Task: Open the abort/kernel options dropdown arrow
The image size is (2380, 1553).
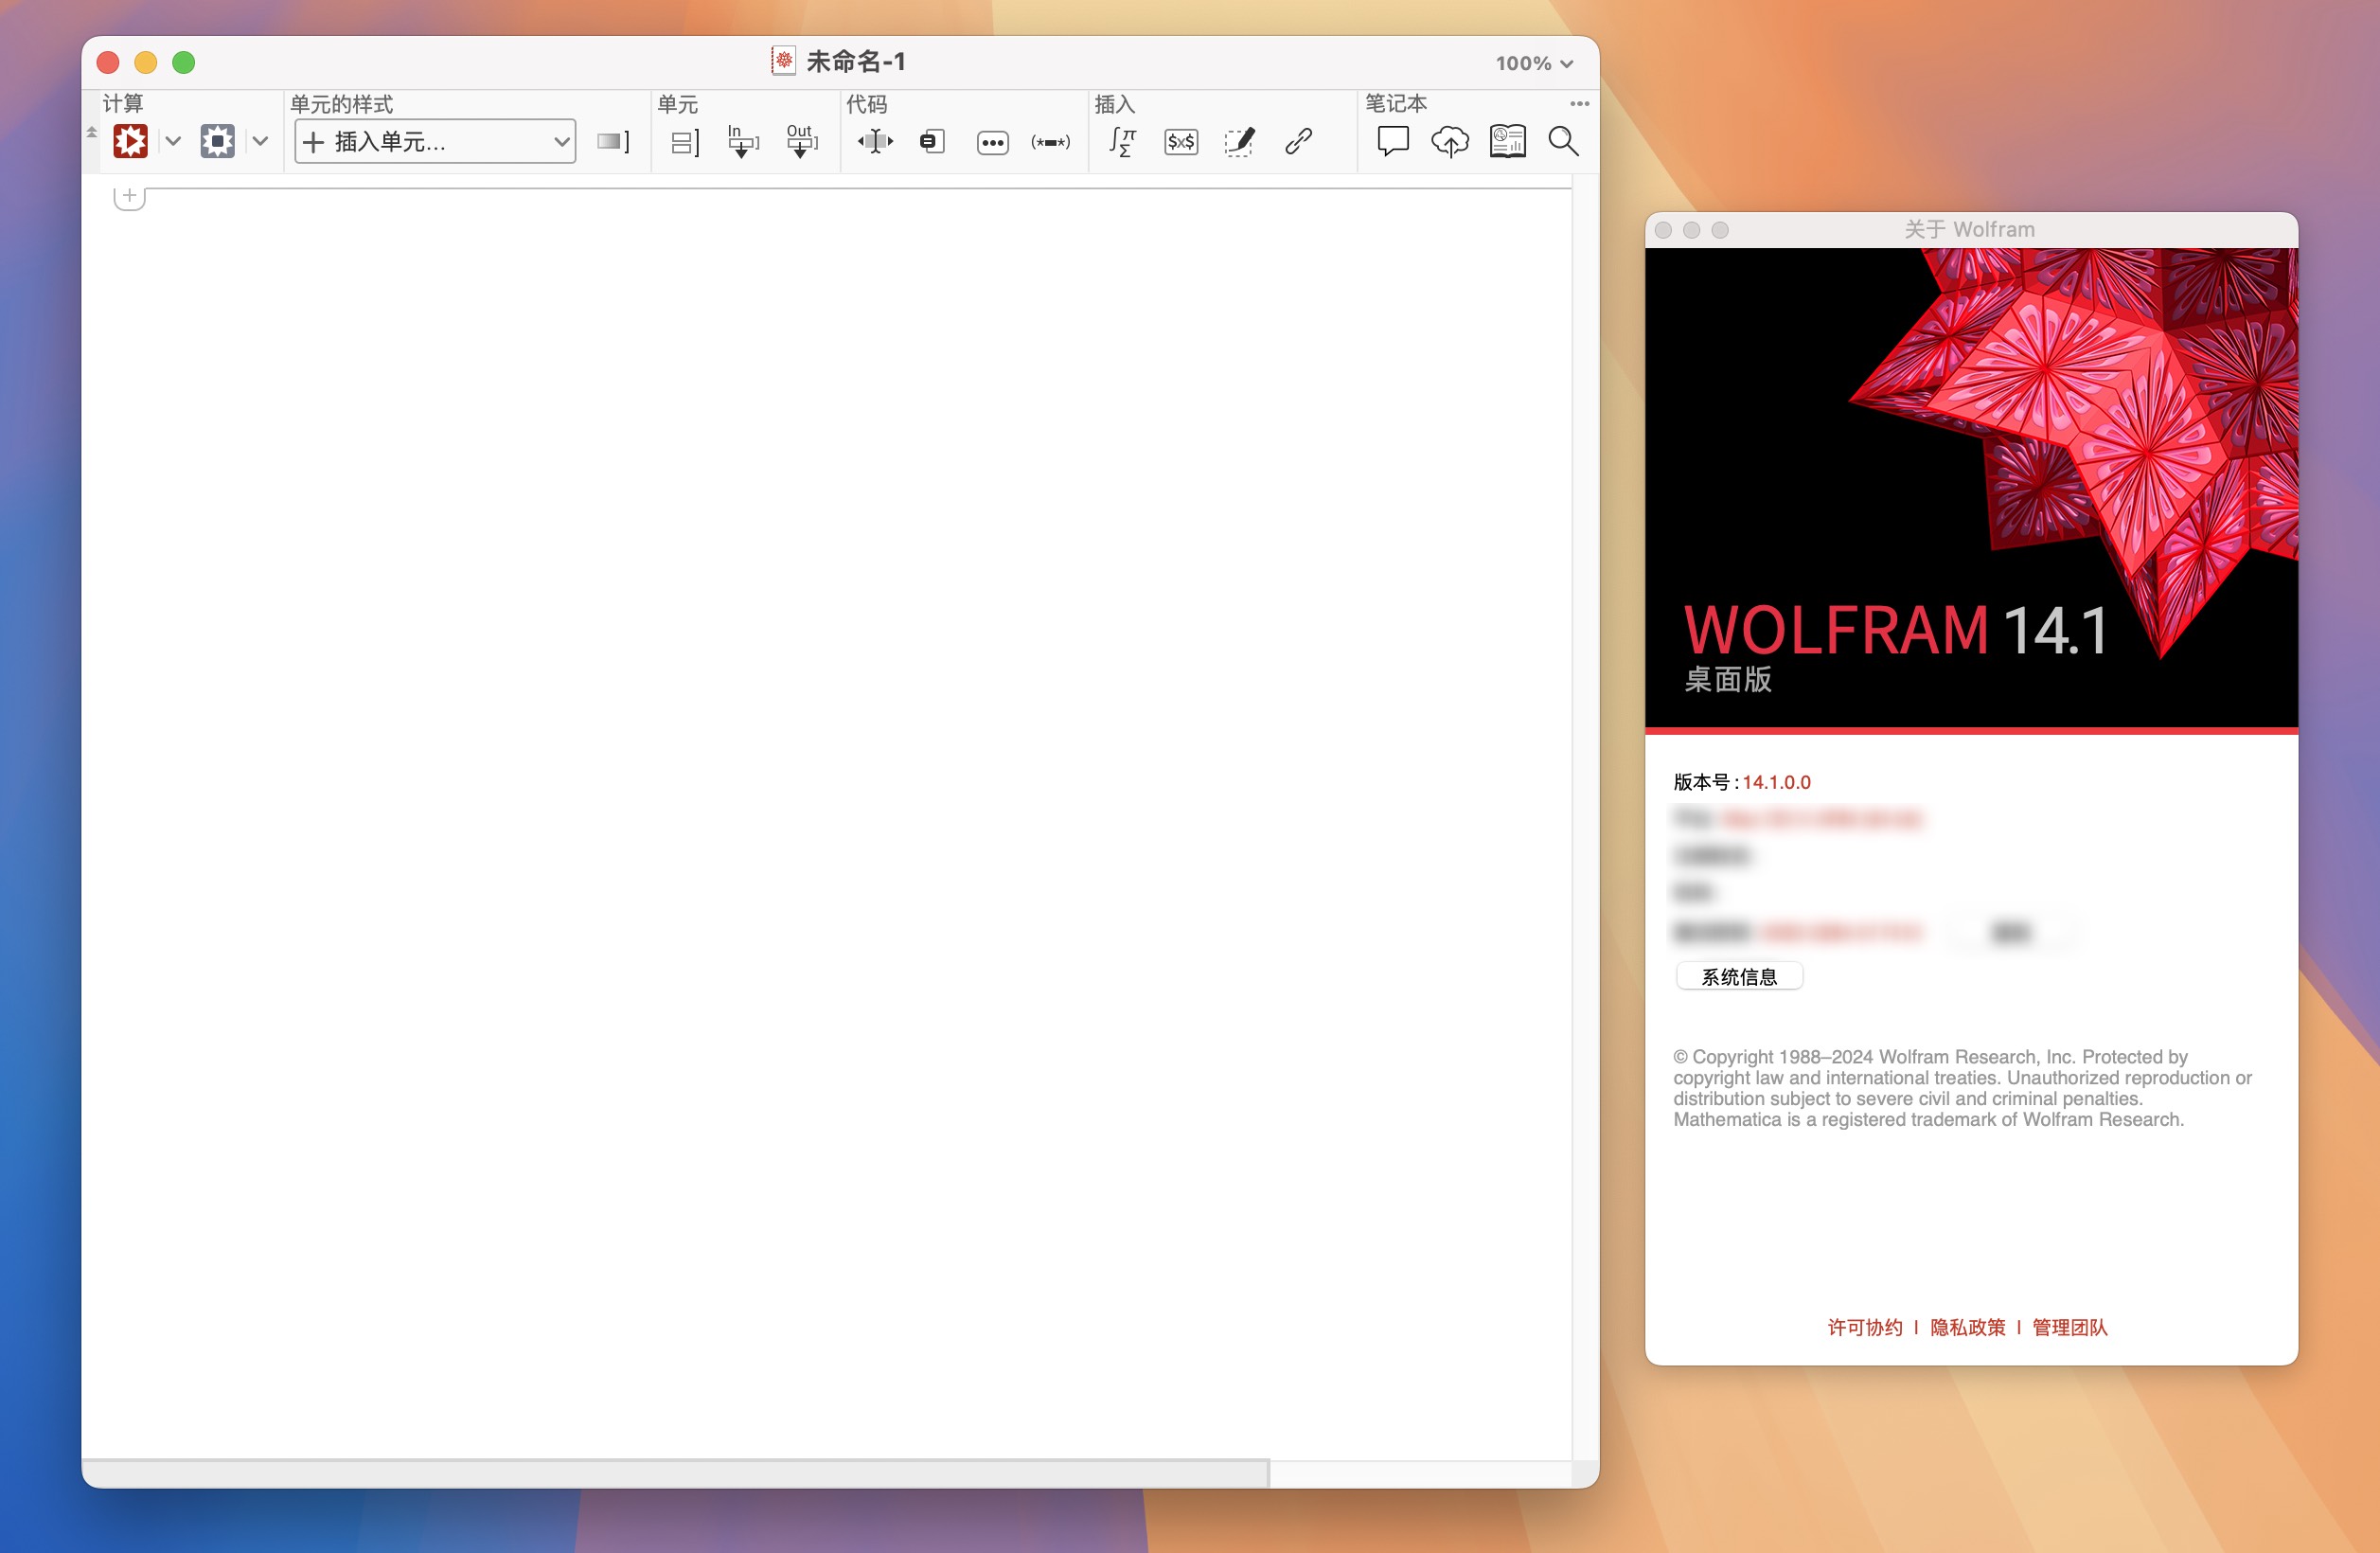Action: (260, 142)
